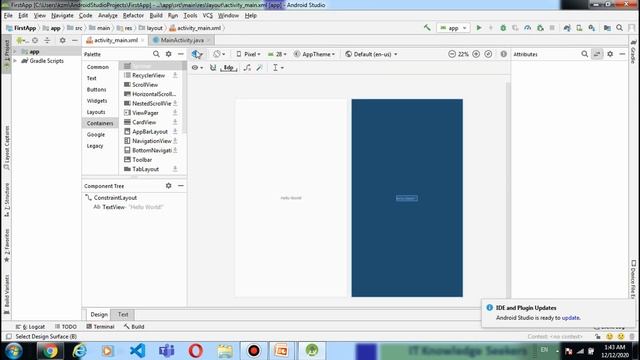The width and height of the screenshot is (640, 360).
Task: Open the Refactor menu
Action: coord(133,16)
